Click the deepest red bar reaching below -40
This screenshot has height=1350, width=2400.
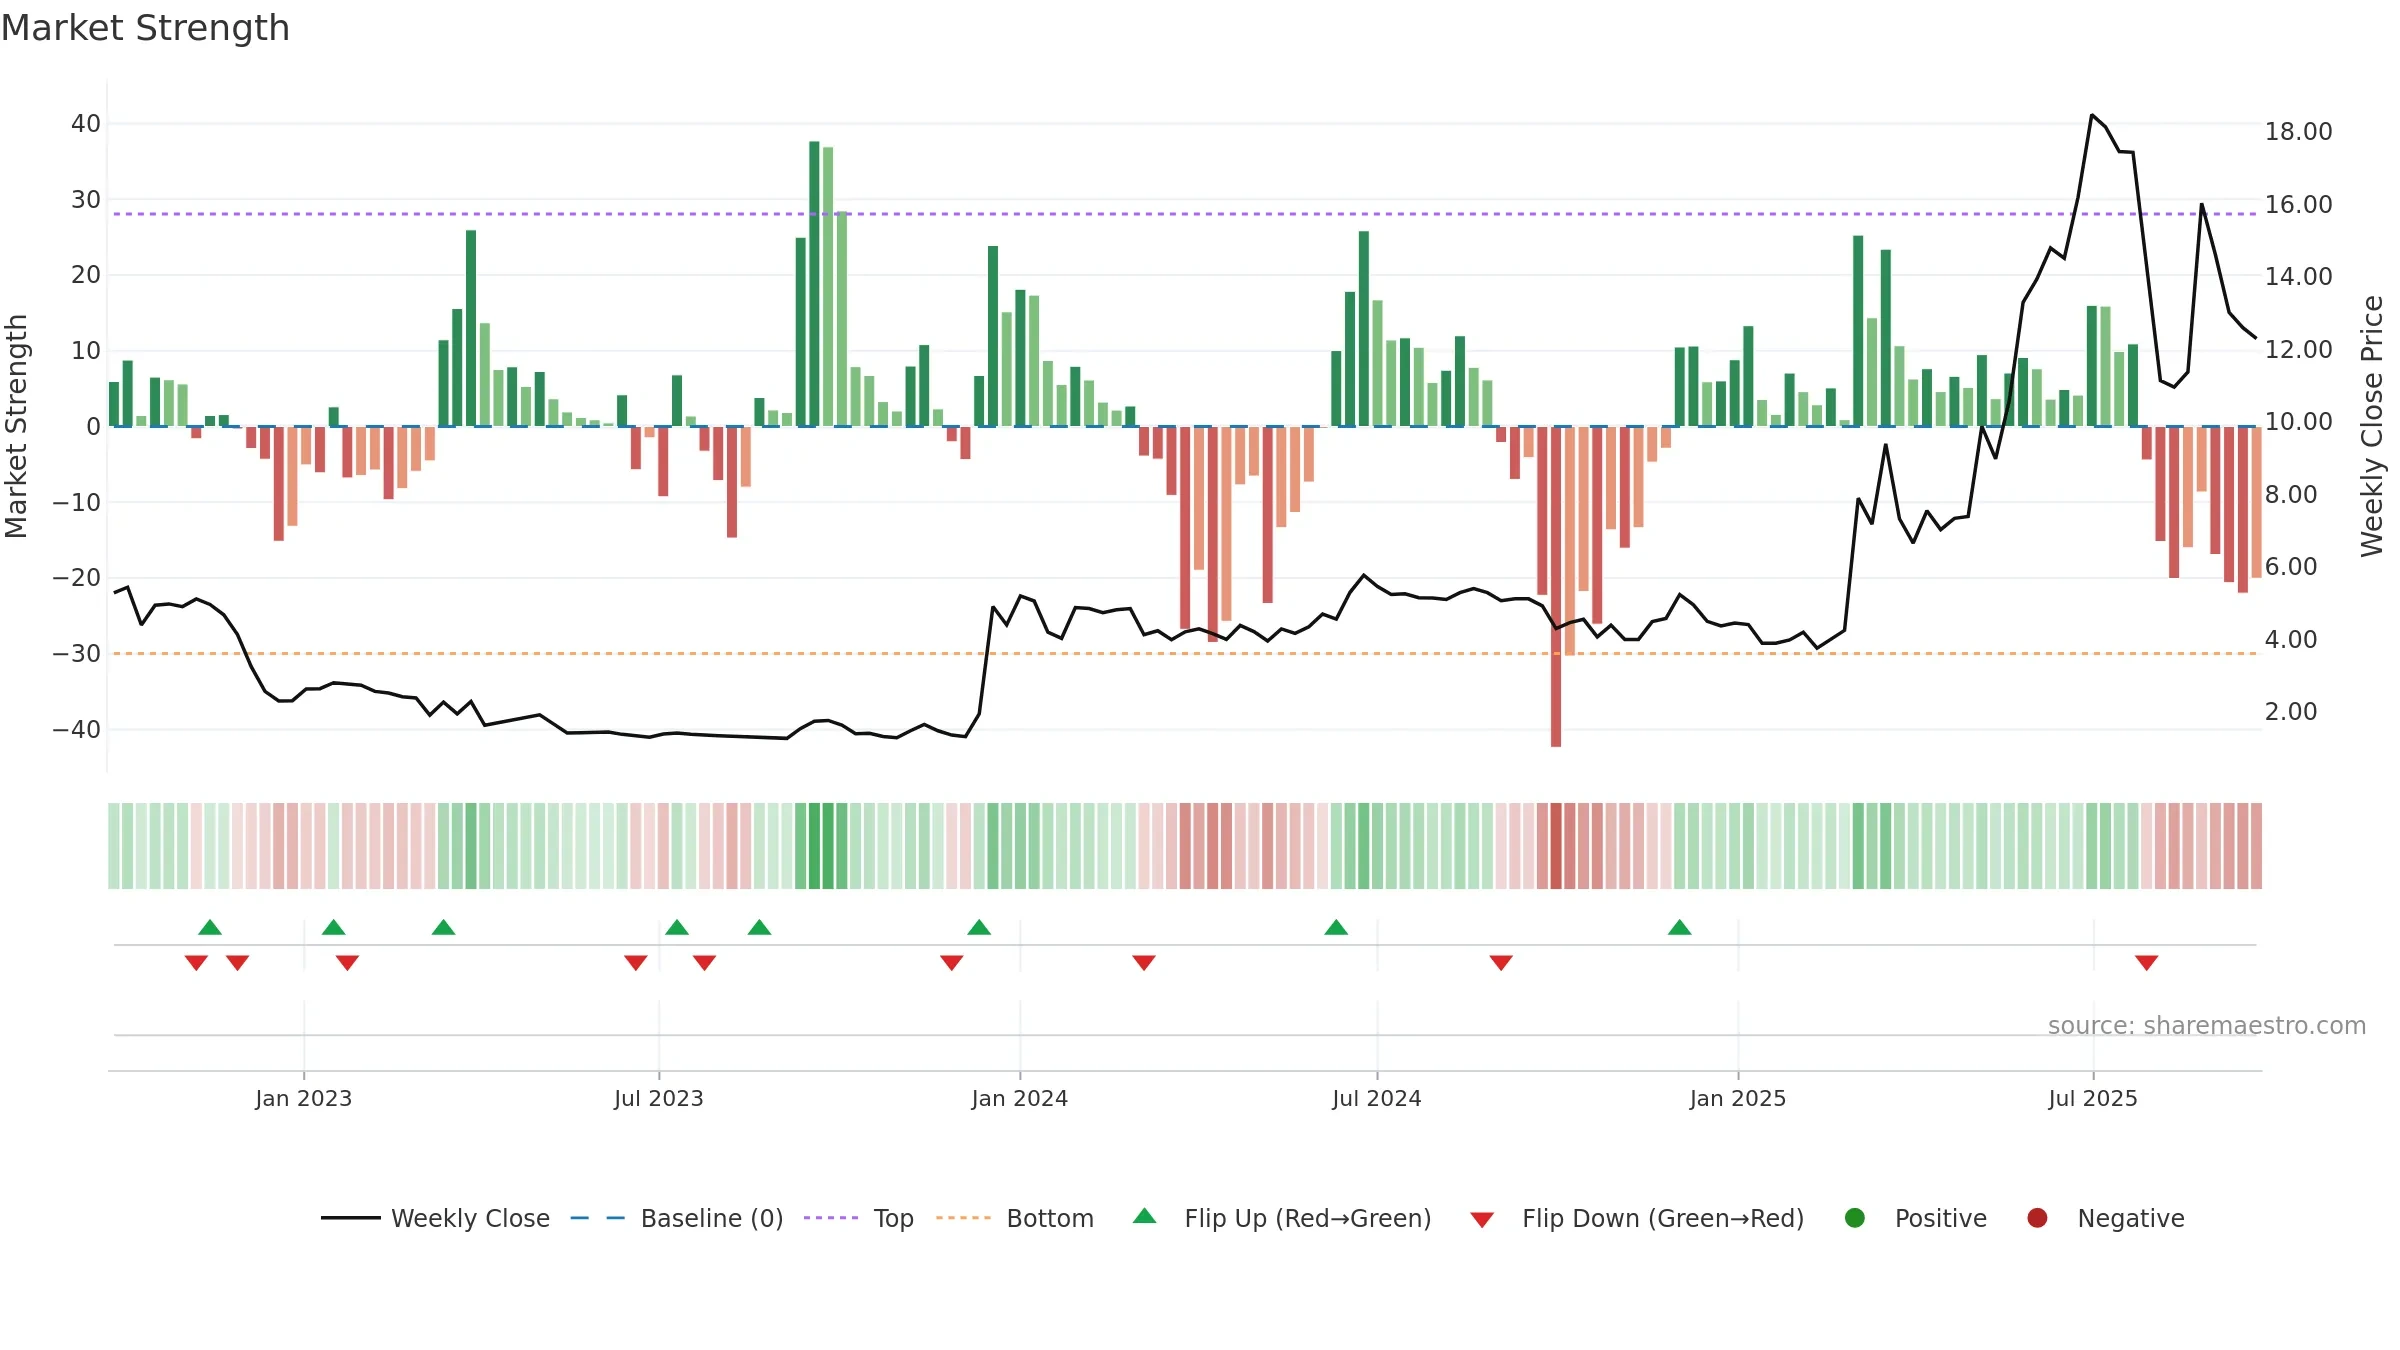coord(1556,586)
